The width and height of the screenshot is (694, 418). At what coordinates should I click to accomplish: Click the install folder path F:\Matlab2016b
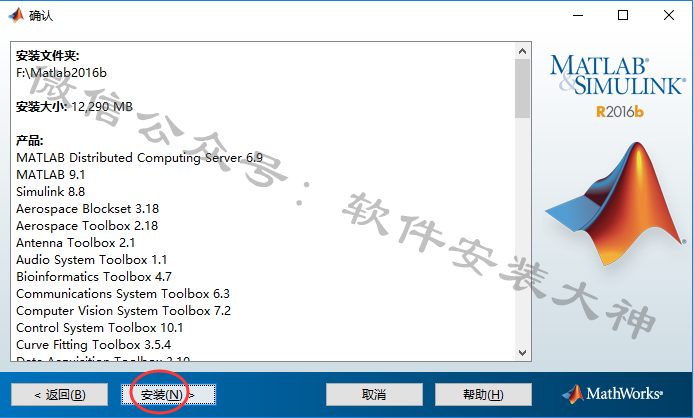pos(62,73)
